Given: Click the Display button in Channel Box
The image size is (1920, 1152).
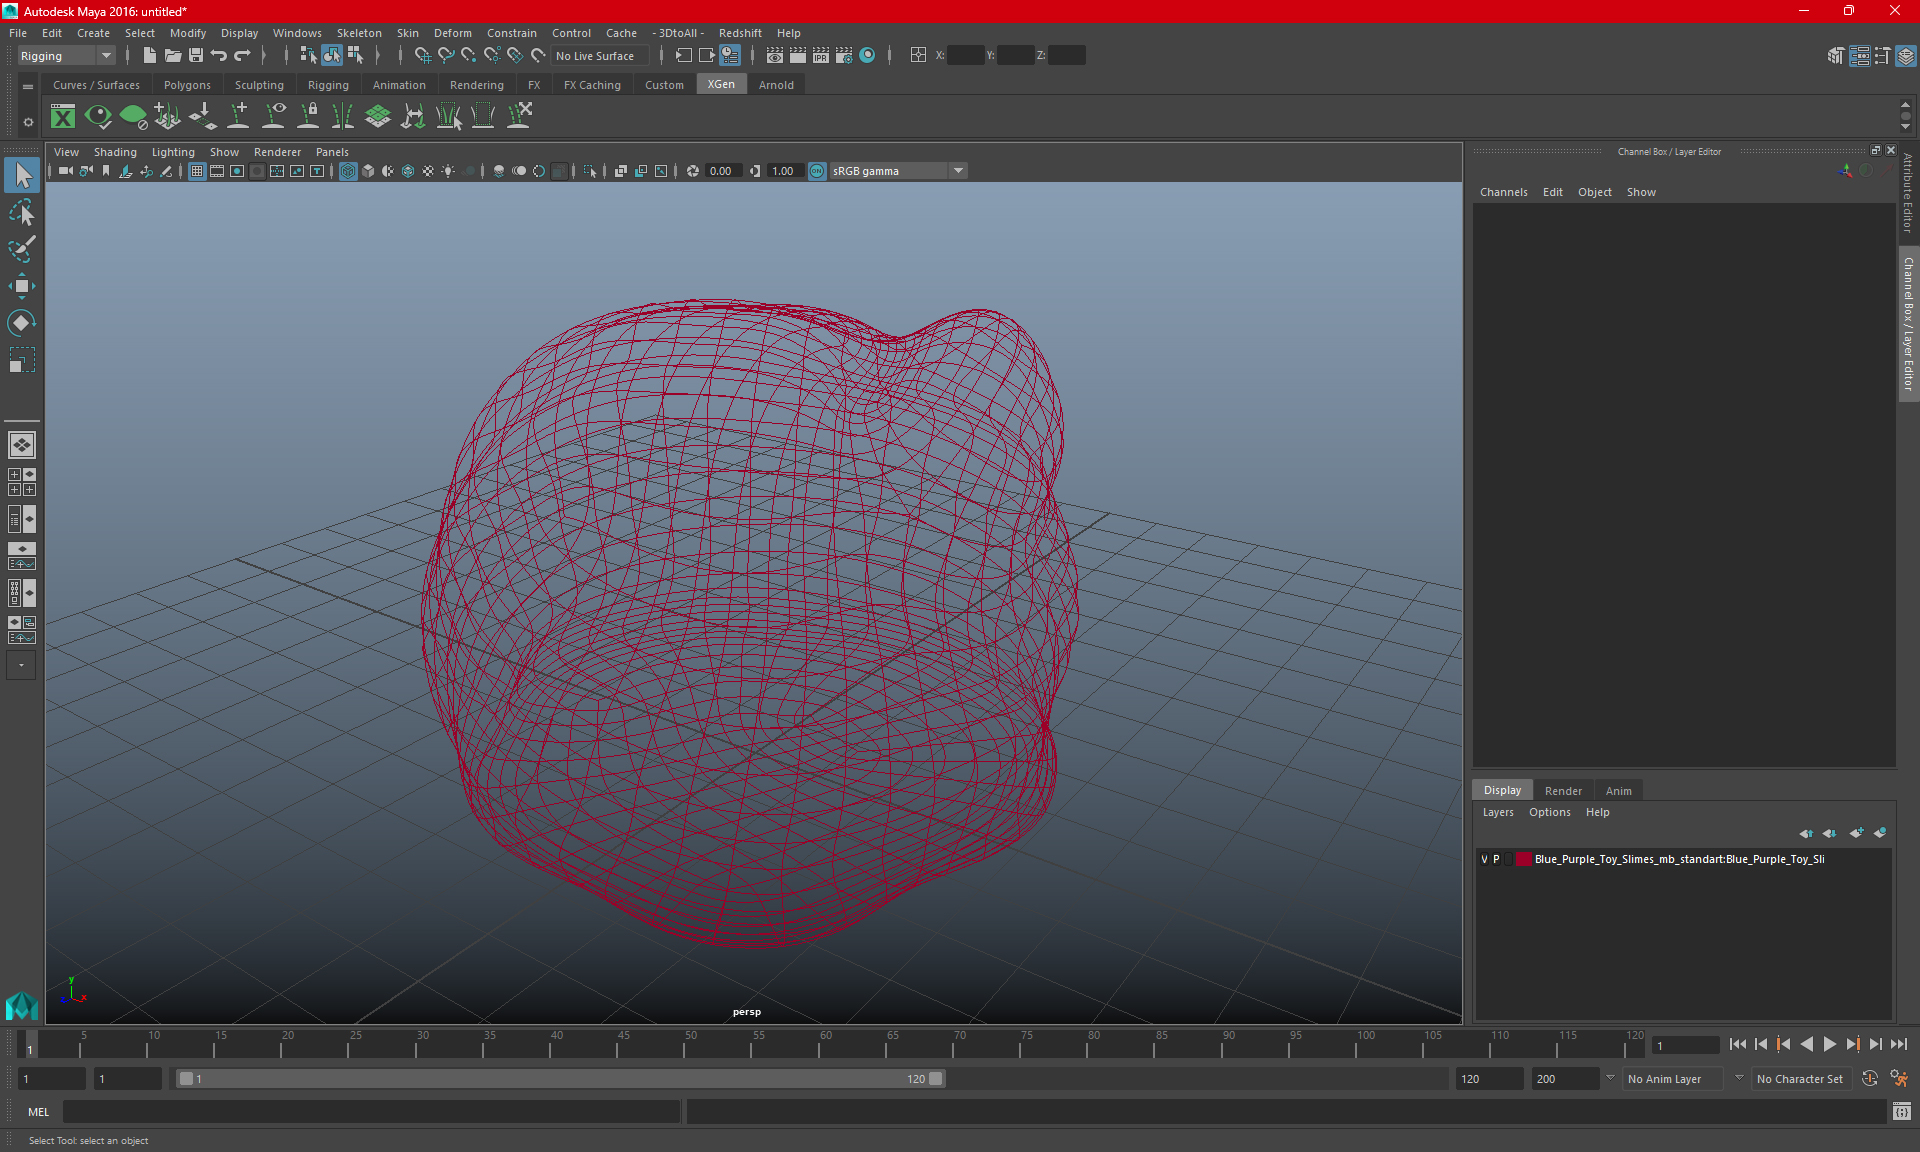Looking at the screenshot, I should [1502, 789].
